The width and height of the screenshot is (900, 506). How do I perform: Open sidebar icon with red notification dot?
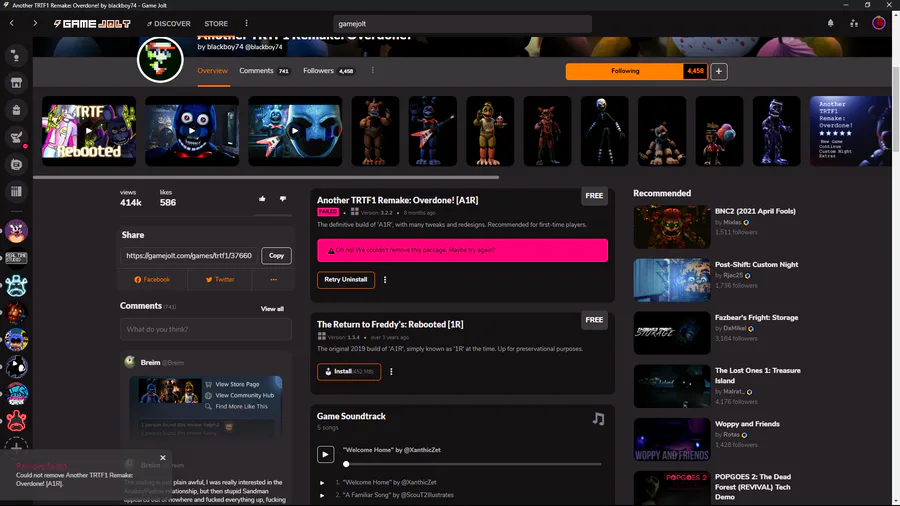(16, 137)
